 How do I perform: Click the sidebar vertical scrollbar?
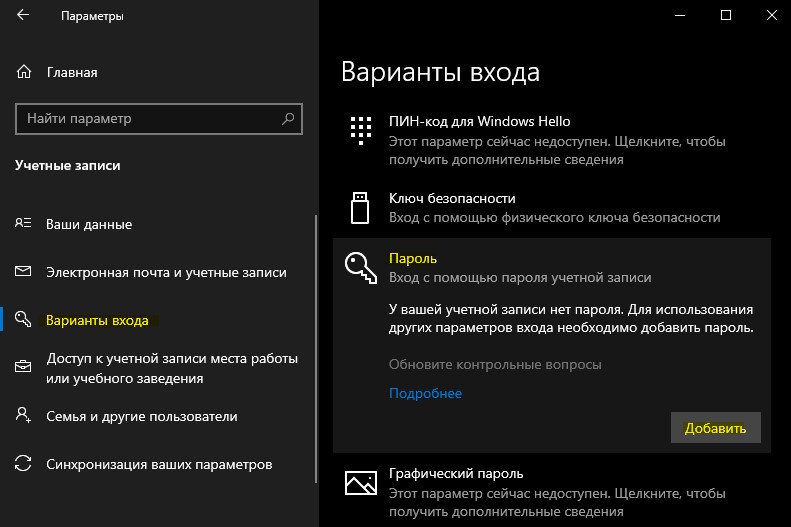[x=316, y=348]
